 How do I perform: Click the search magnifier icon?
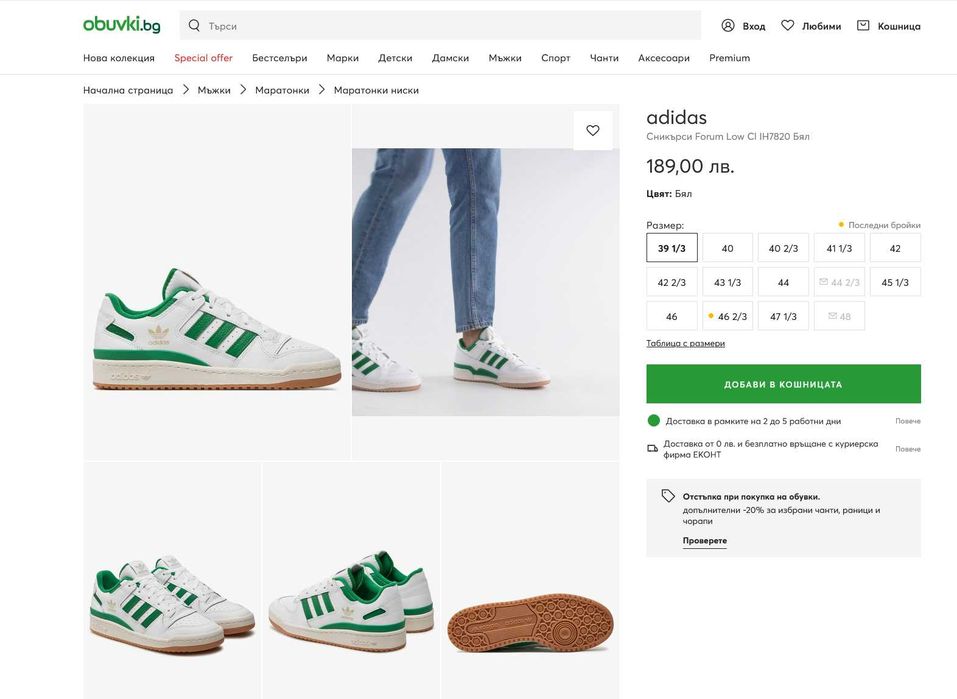194,25
